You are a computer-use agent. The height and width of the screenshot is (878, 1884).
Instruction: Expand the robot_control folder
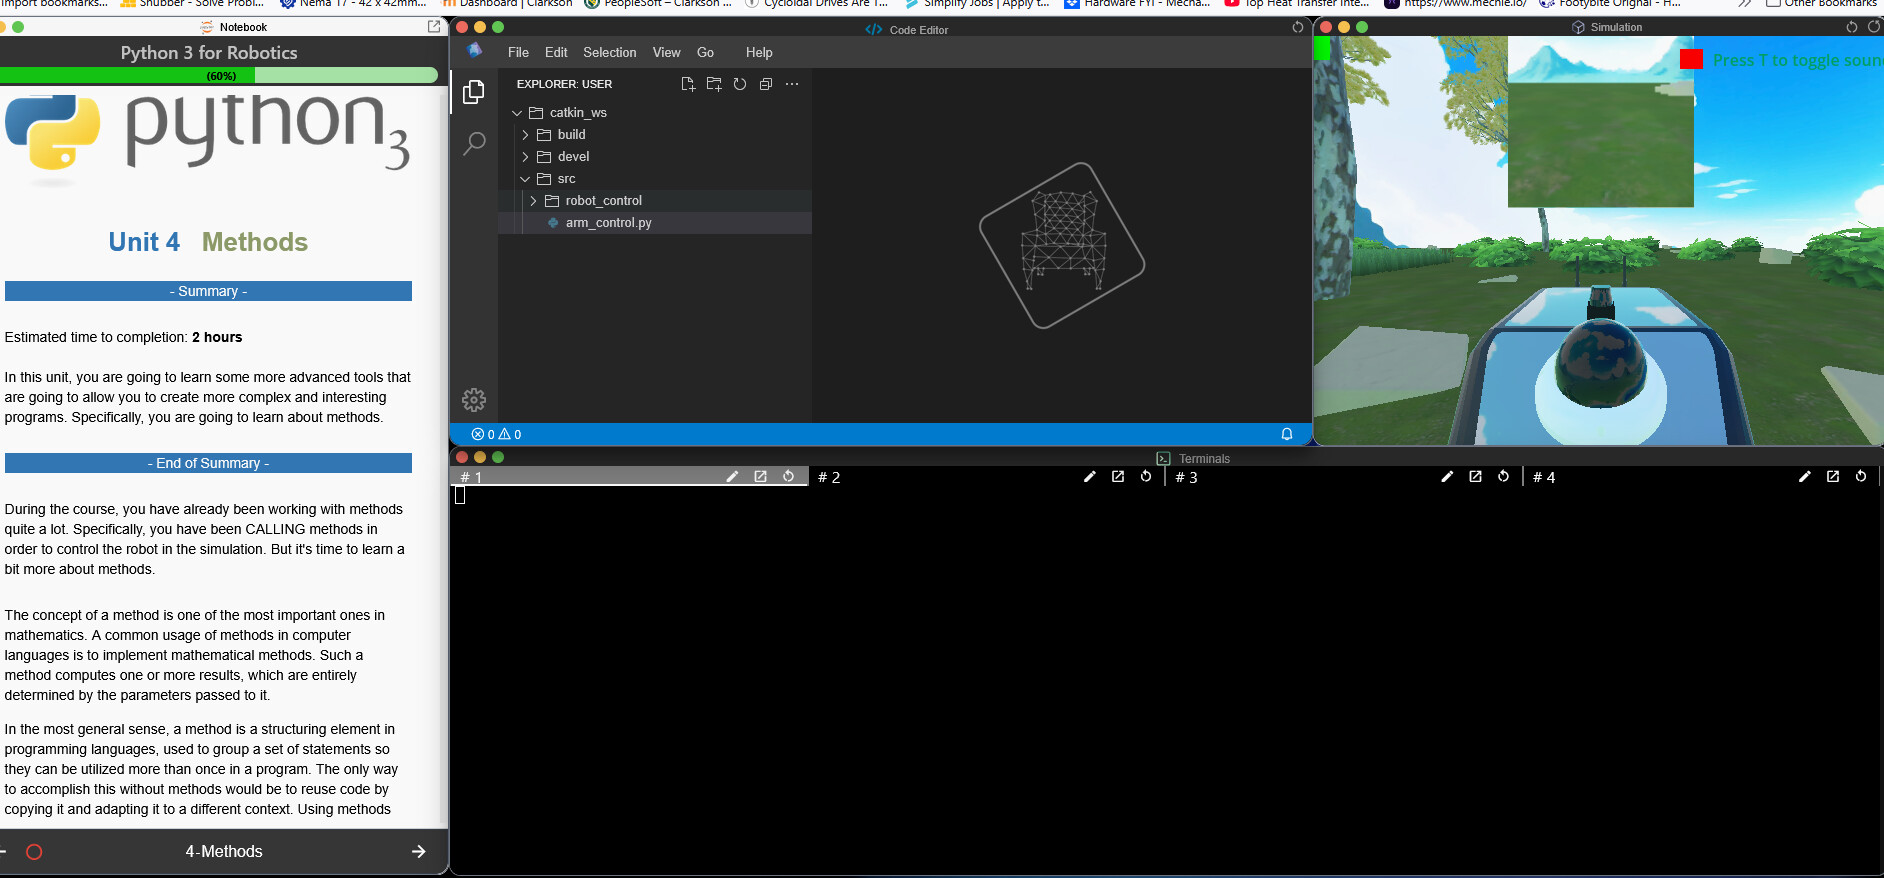[x=603, y=201]
